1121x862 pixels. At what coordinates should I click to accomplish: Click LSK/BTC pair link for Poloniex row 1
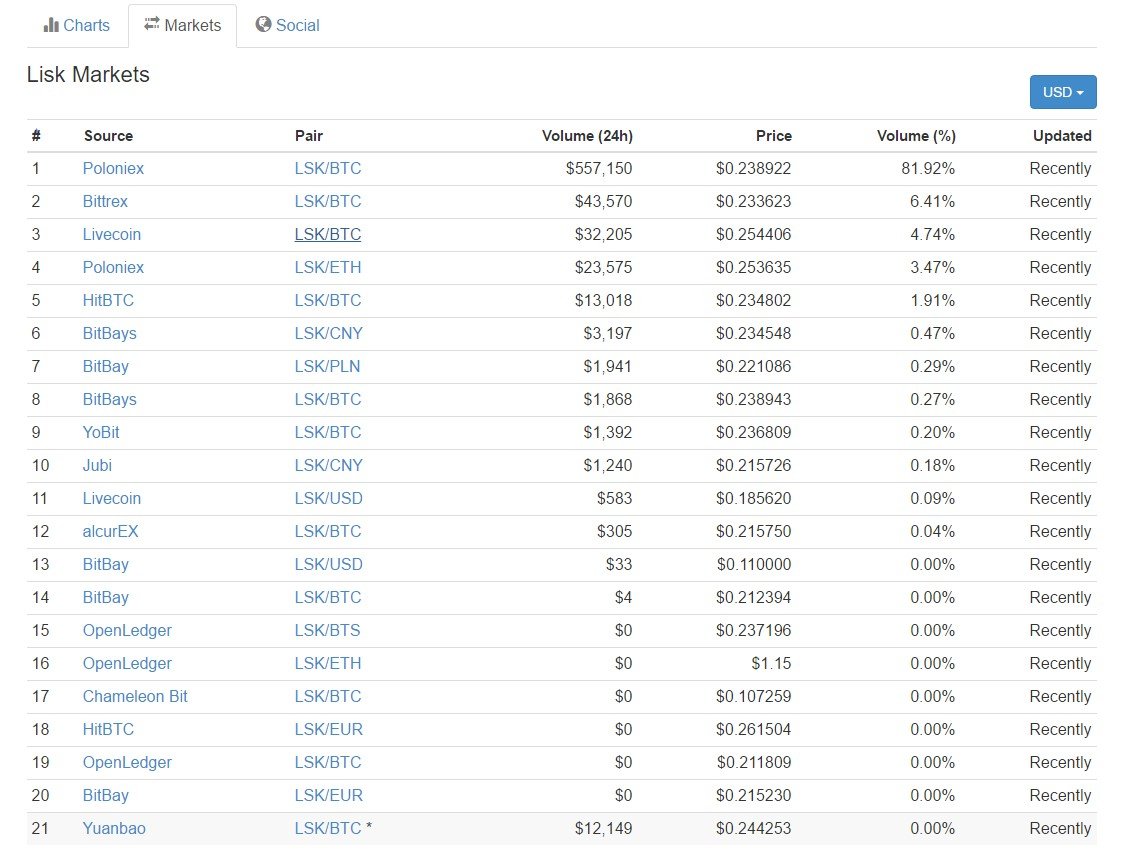click(328, 169)
